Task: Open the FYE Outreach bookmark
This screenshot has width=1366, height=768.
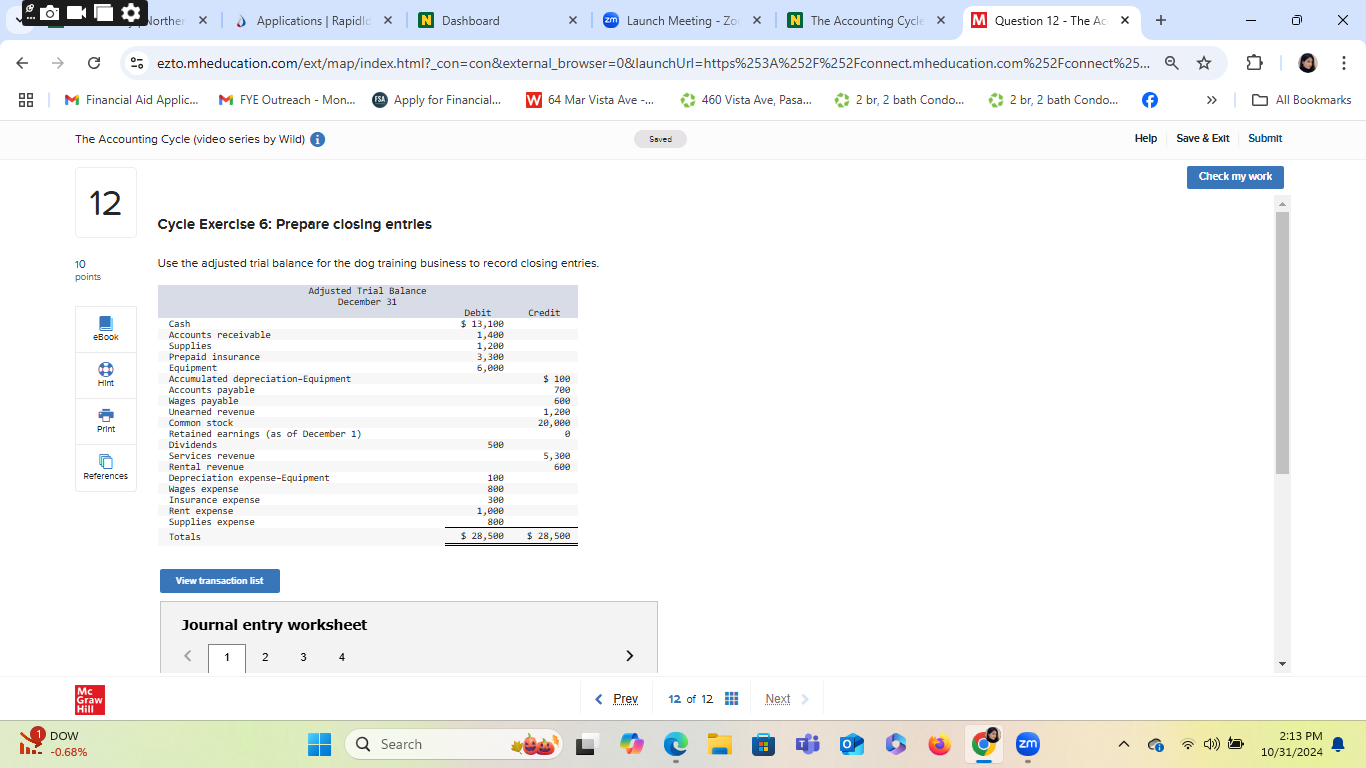Action: pos(287,100)
